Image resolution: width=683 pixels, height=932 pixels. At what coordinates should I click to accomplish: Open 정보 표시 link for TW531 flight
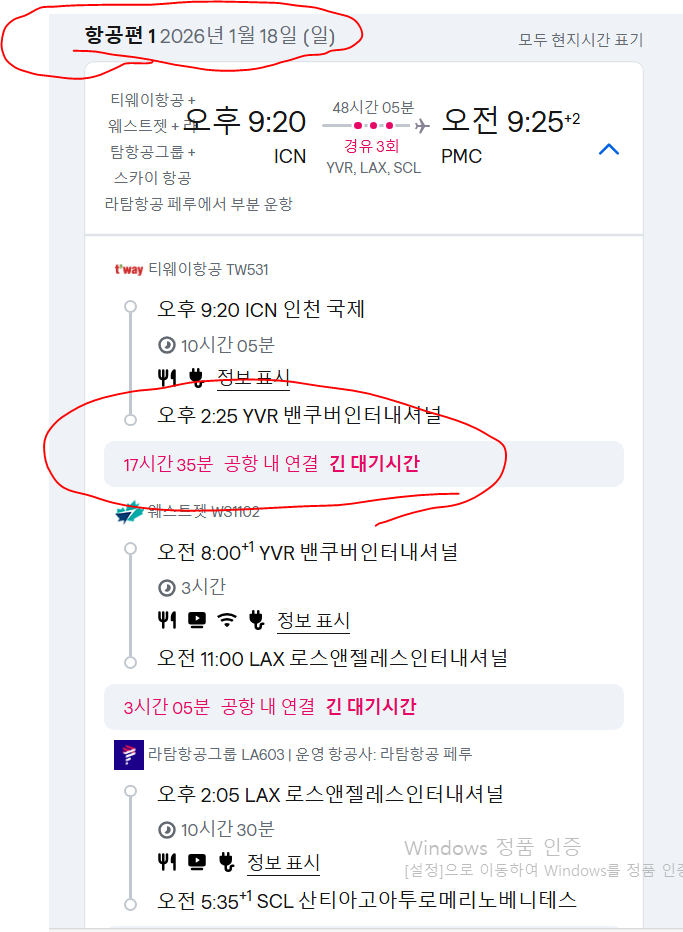point(254,377)
